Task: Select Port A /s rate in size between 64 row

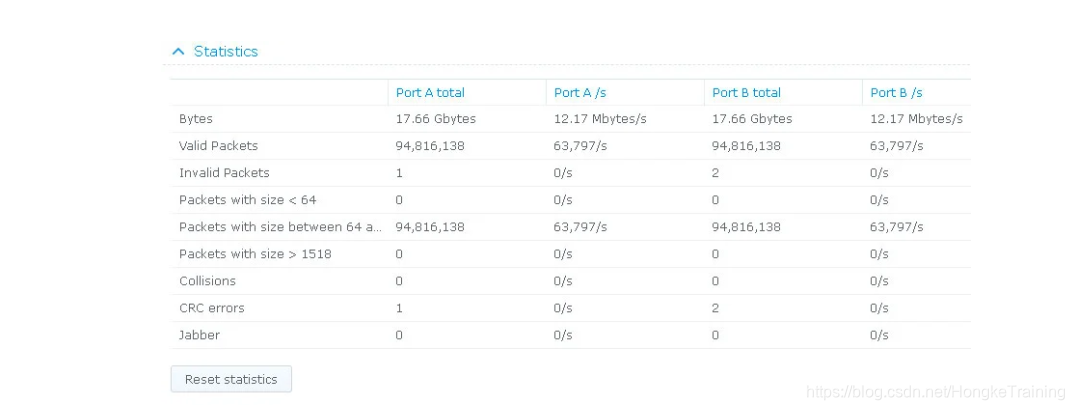Action: [580, 227]
